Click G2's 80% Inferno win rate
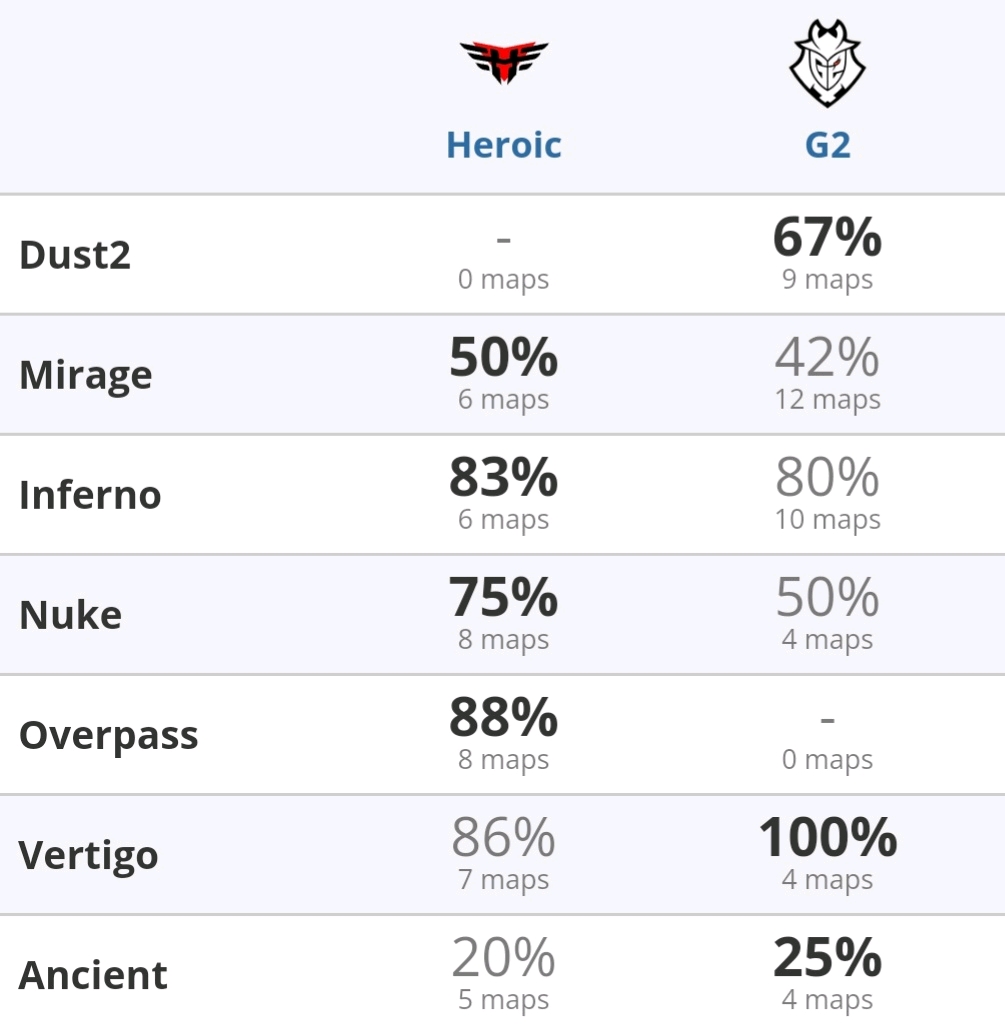Image resolution: width=1005 pixels, height=1030 pixels. [x=828, y=478]
